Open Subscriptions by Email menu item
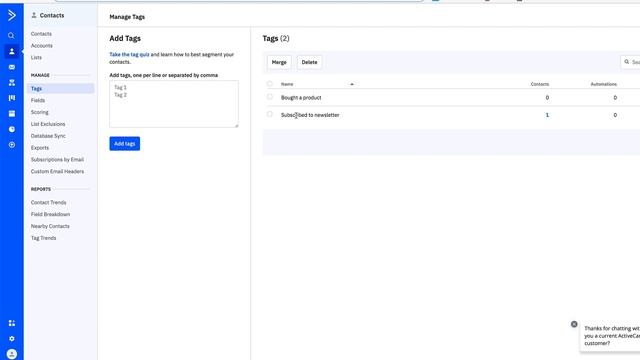Image resolution: width=640 pixels, height=360 pixels. [57, 160]
